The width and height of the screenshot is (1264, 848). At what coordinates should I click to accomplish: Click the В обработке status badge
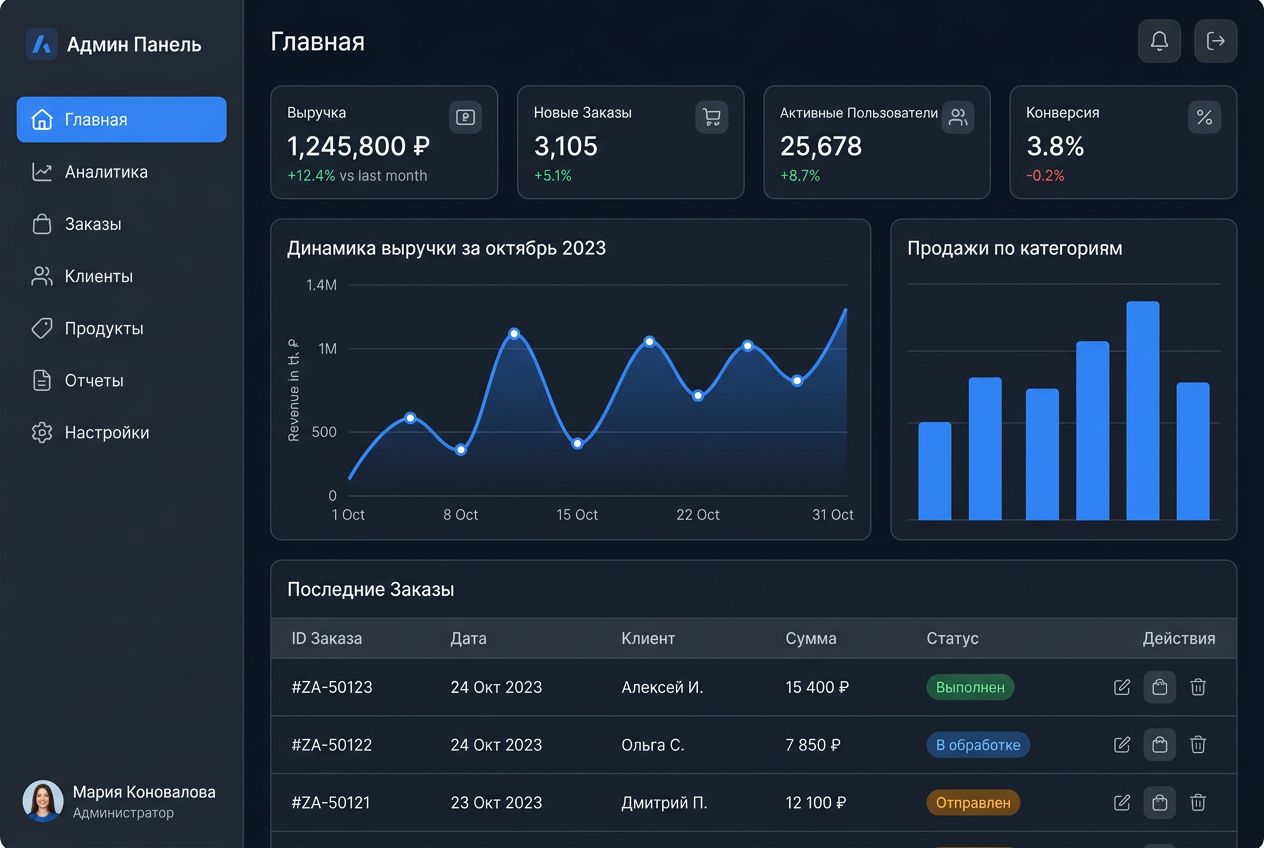coord(978,745)
